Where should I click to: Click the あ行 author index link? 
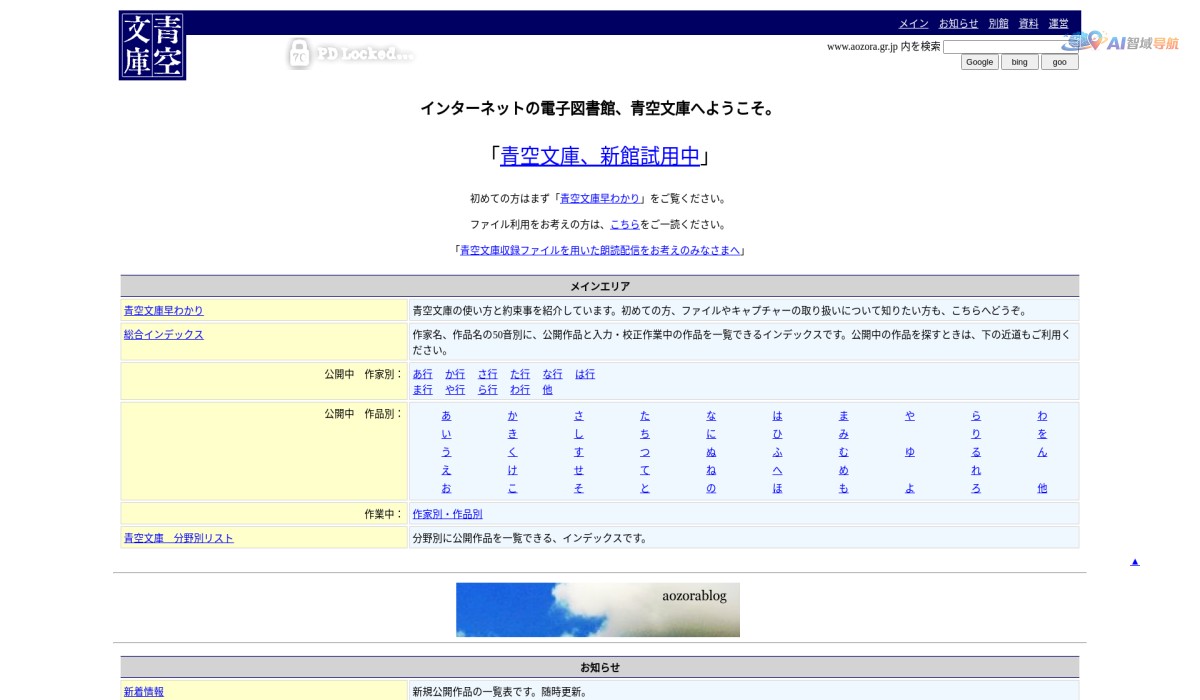[422, 373]
